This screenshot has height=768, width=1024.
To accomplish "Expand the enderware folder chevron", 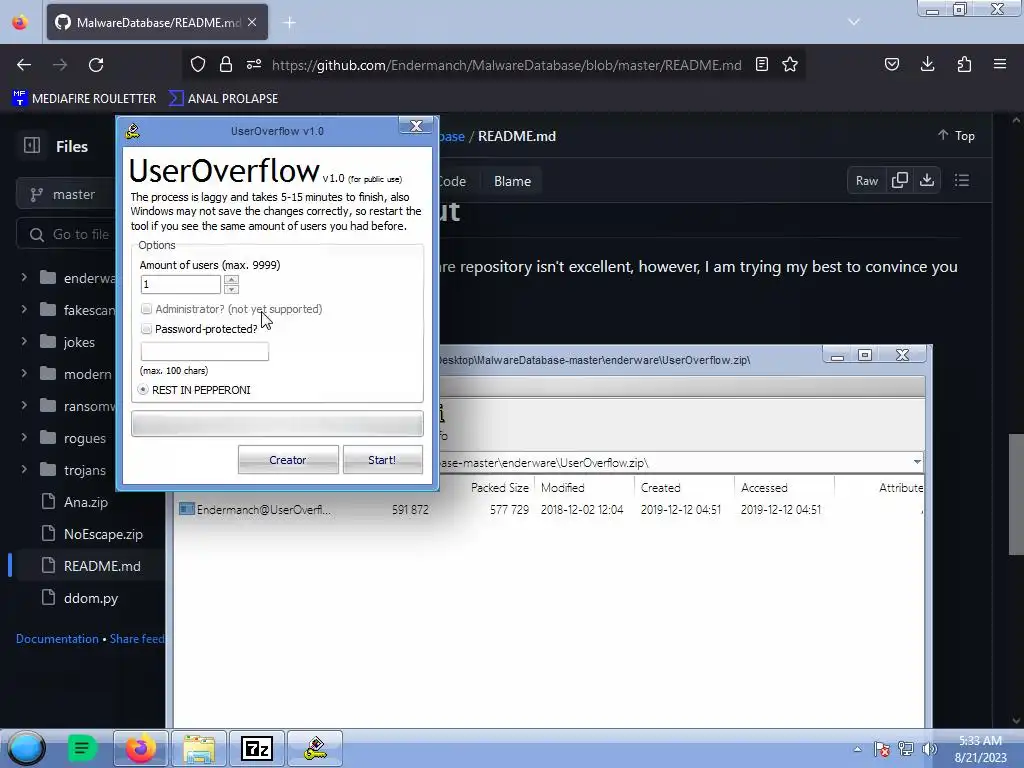I will pyautogui.click(x=24, y=278).
